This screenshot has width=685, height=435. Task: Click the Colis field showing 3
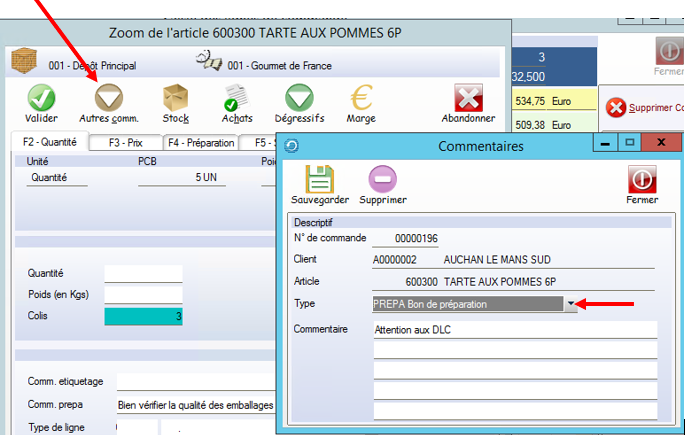point(144,316)
